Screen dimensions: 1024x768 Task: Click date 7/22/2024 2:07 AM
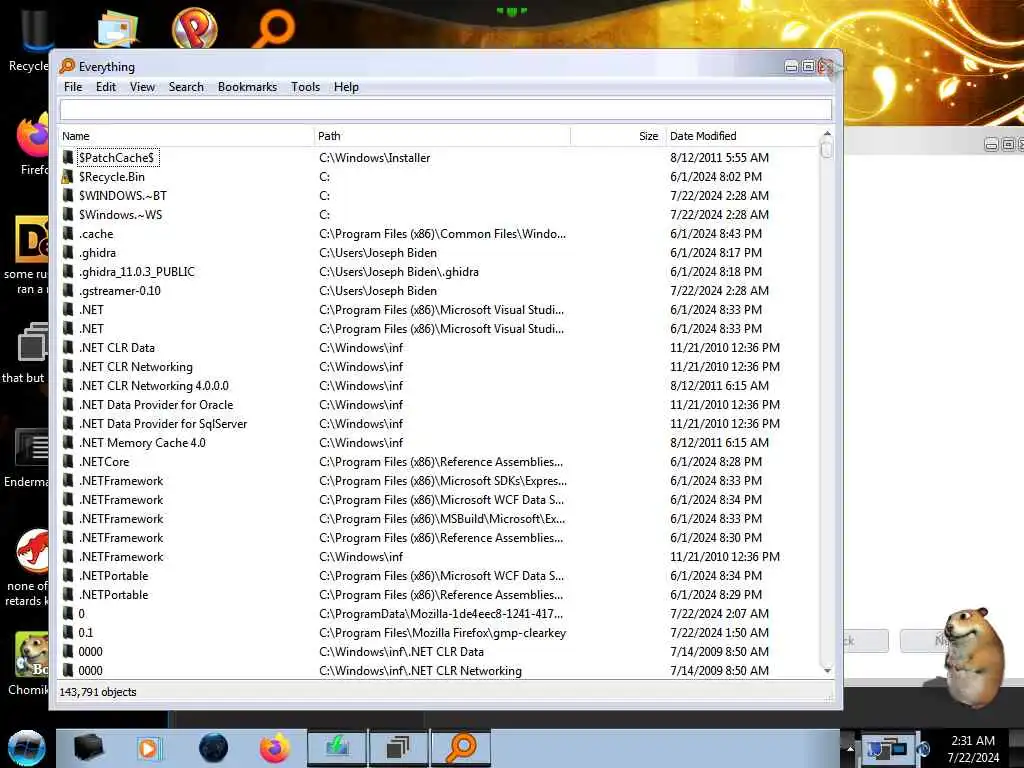tap(719, 613)
